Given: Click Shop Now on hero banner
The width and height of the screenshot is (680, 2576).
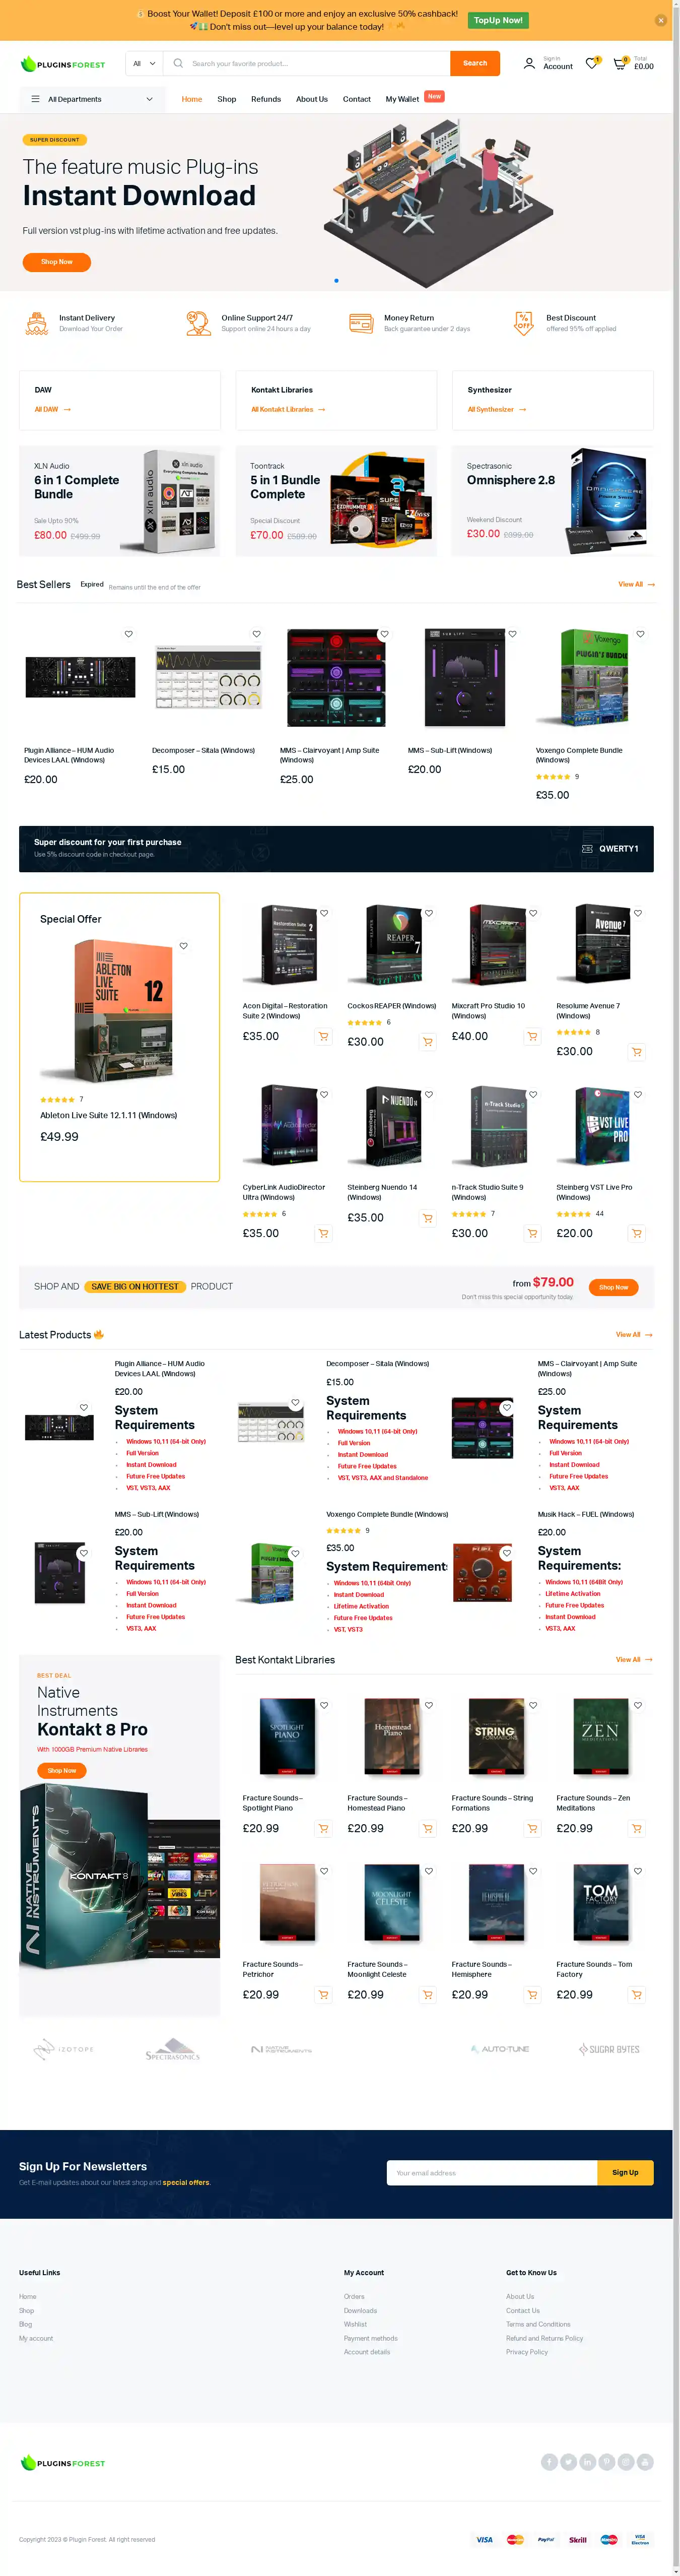Looking at the screenshot, I should point(57,262).
